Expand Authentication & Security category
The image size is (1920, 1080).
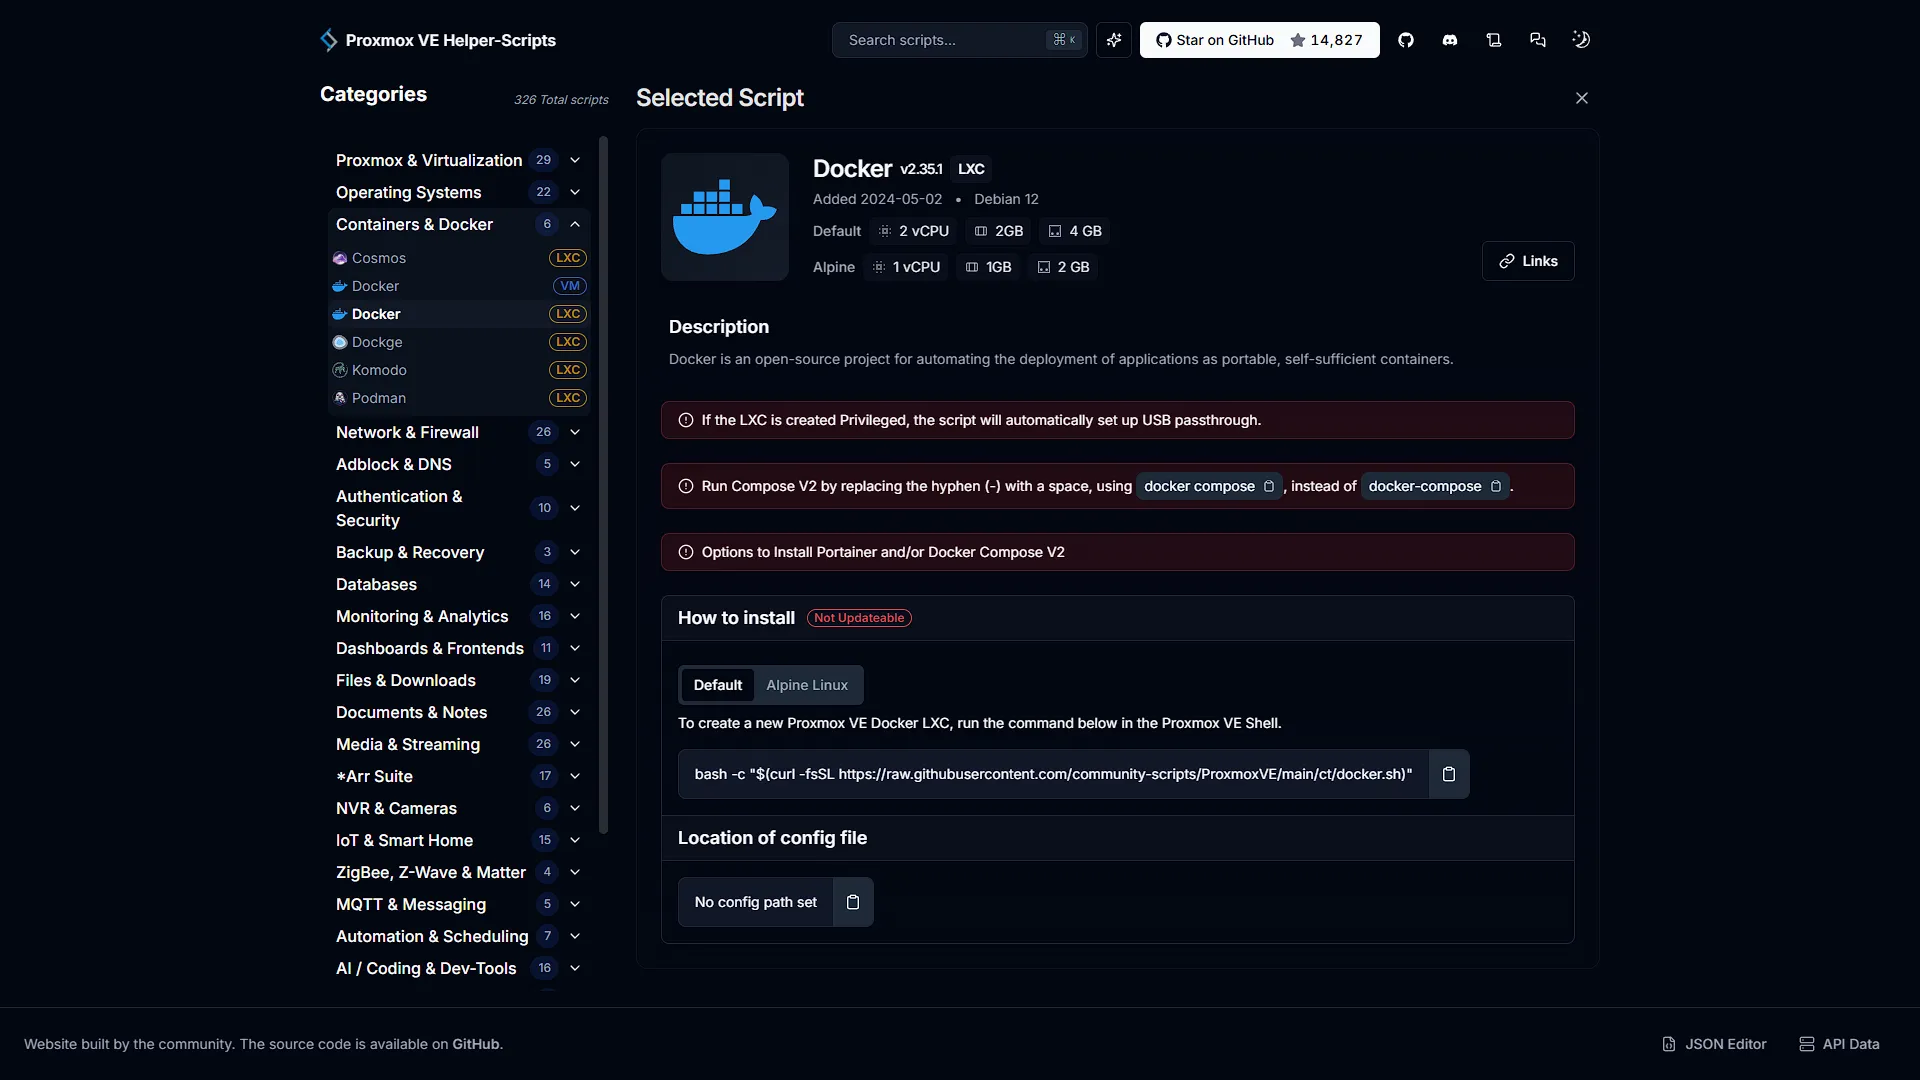[x=459, y=508]
